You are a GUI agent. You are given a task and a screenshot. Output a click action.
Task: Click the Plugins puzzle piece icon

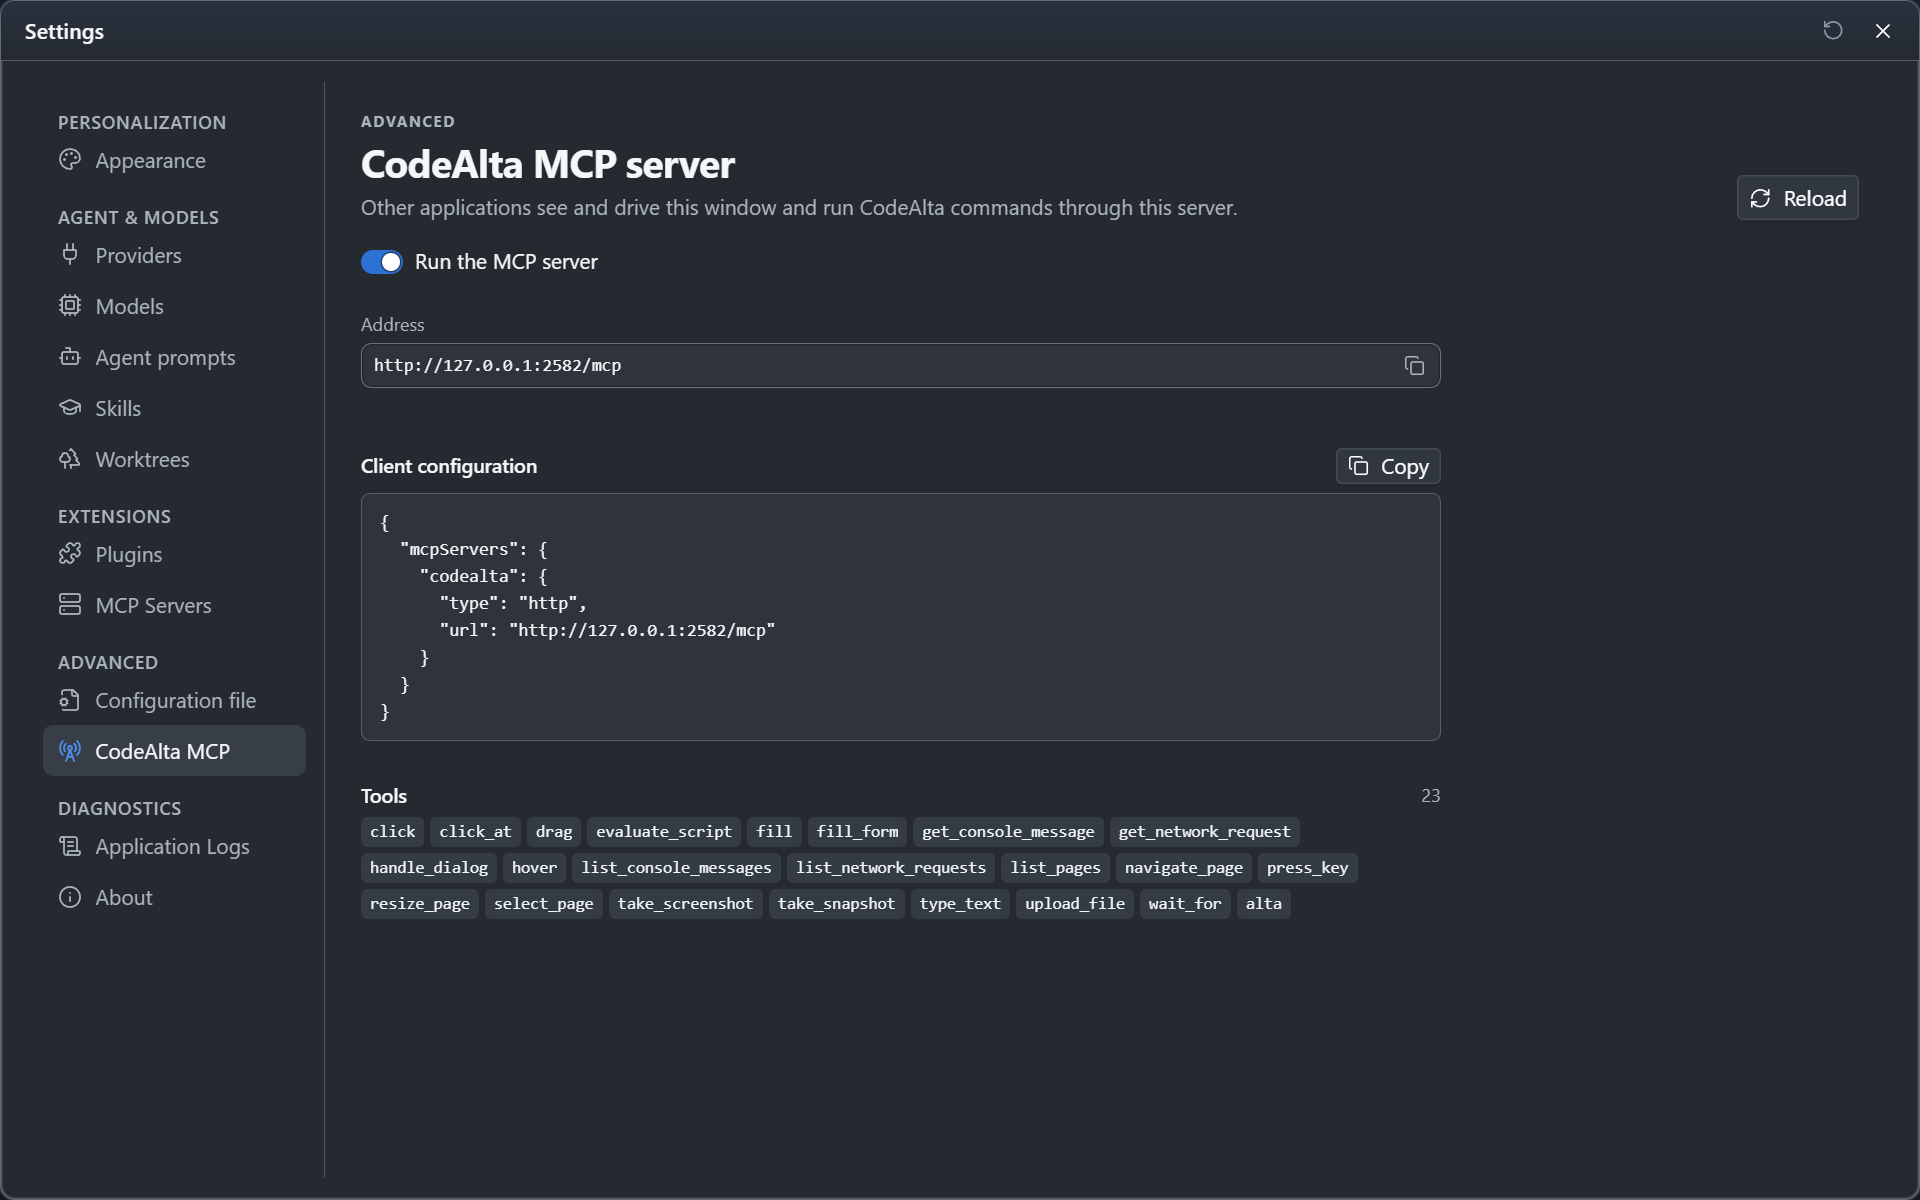click(x=70, y=554)
